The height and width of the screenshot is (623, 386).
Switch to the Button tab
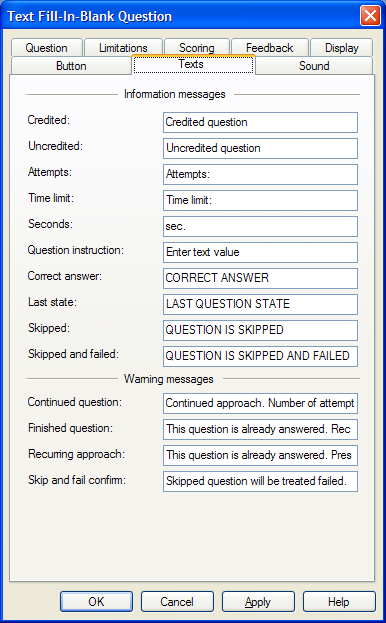71,66
